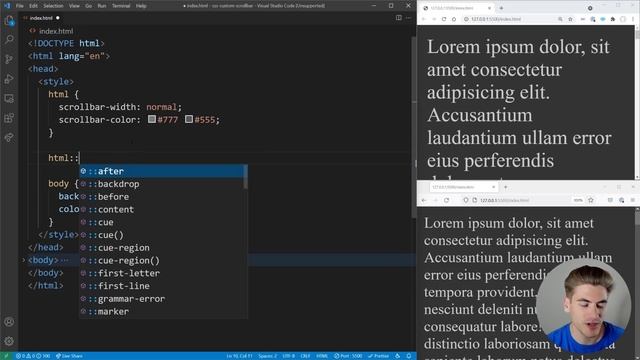Choose ::grammar-error suggestion
640x360 pixels.
(162, 298)
